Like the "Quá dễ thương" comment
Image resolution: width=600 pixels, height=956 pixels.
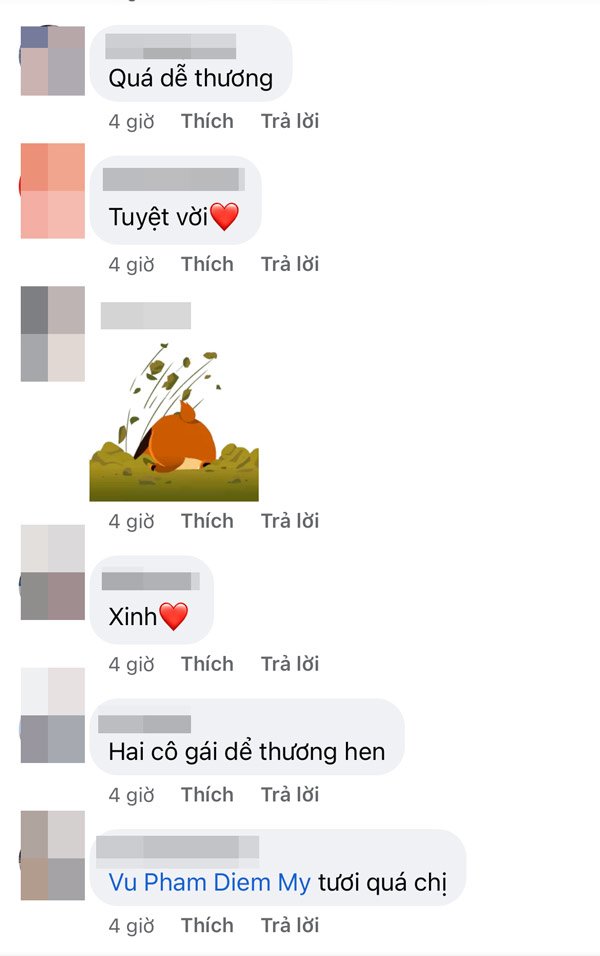tap(207, 121)
